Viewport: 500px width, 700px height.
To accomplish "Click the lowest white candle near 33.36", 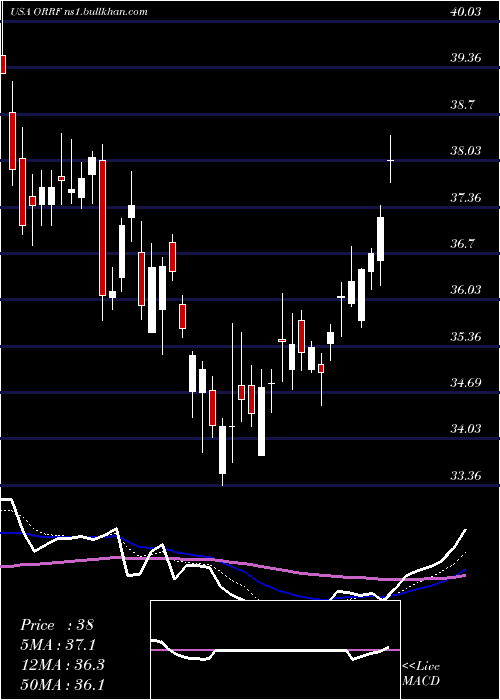I will pyautogui.click(x=222, y=452).
